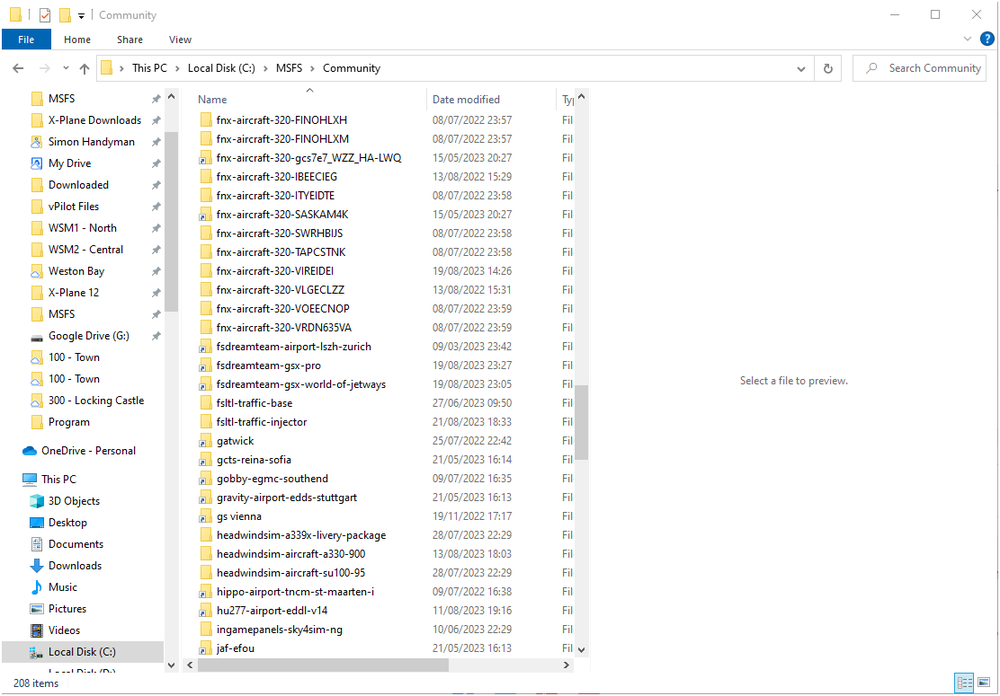The image size is (1000, 696).
Task: Switch to details view via status bar icon
Action: [963, 683]
